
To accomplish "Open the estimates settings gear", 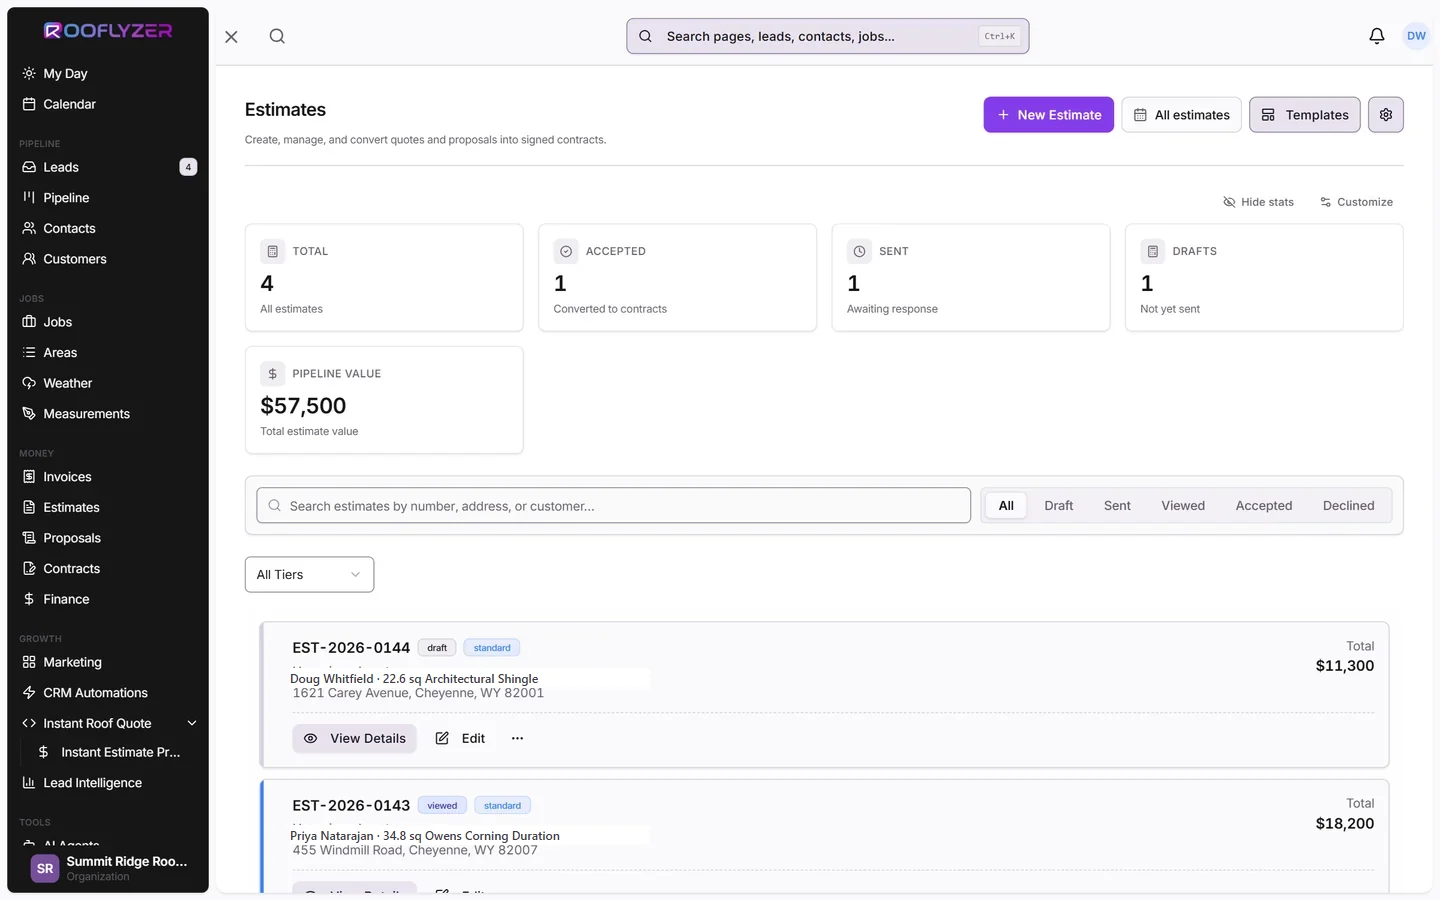I will [1386, 115].
